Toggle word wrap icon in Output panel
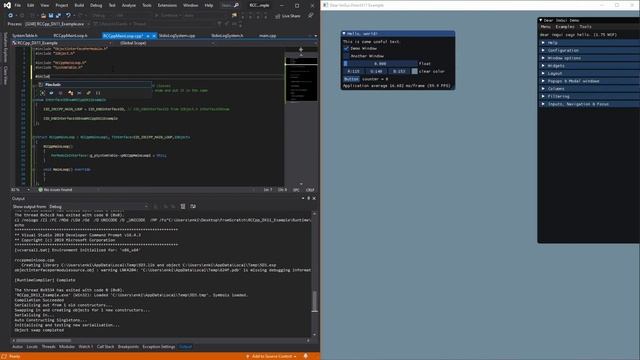The image size is (640, 360). pos(193,207)
